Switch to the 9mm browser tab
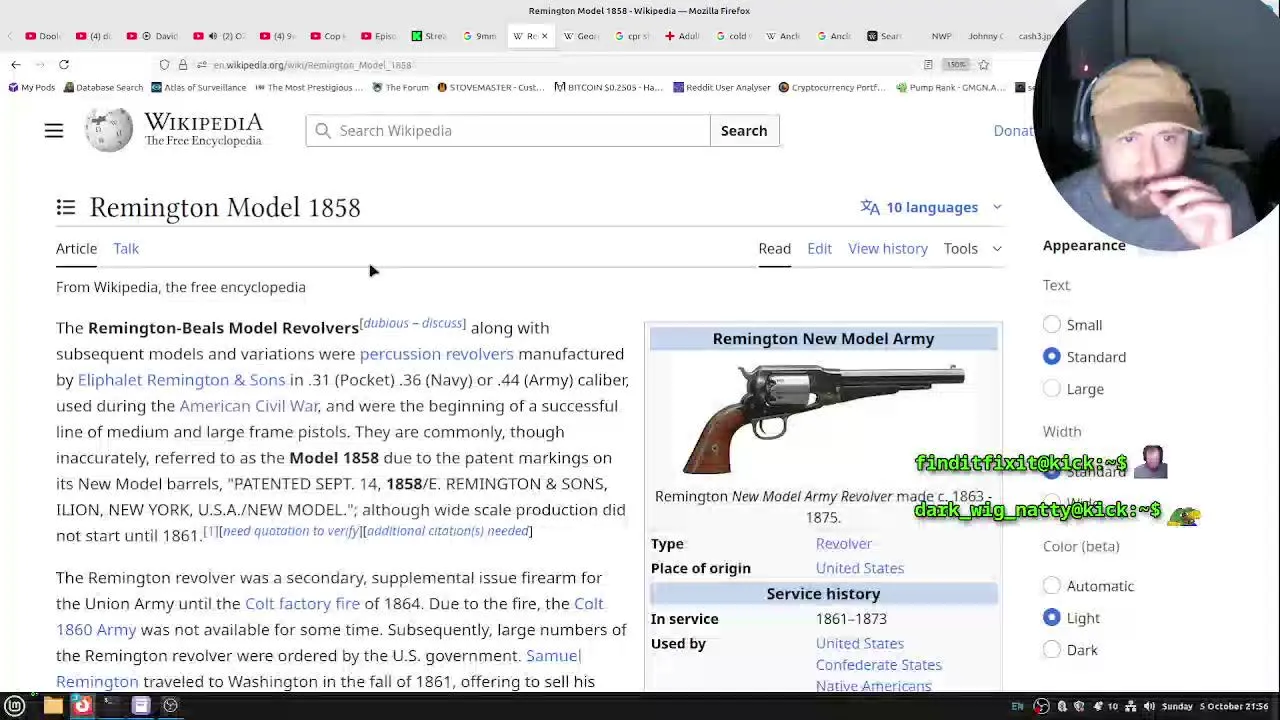This screenshot has height=720, width=1280. coord(480,36)
